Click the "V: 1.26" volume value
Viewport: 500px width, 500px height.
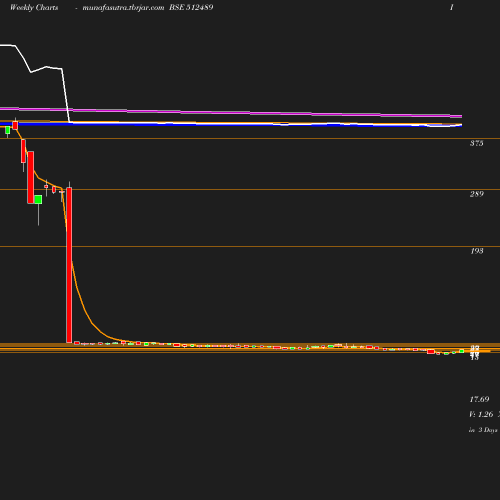481,414
